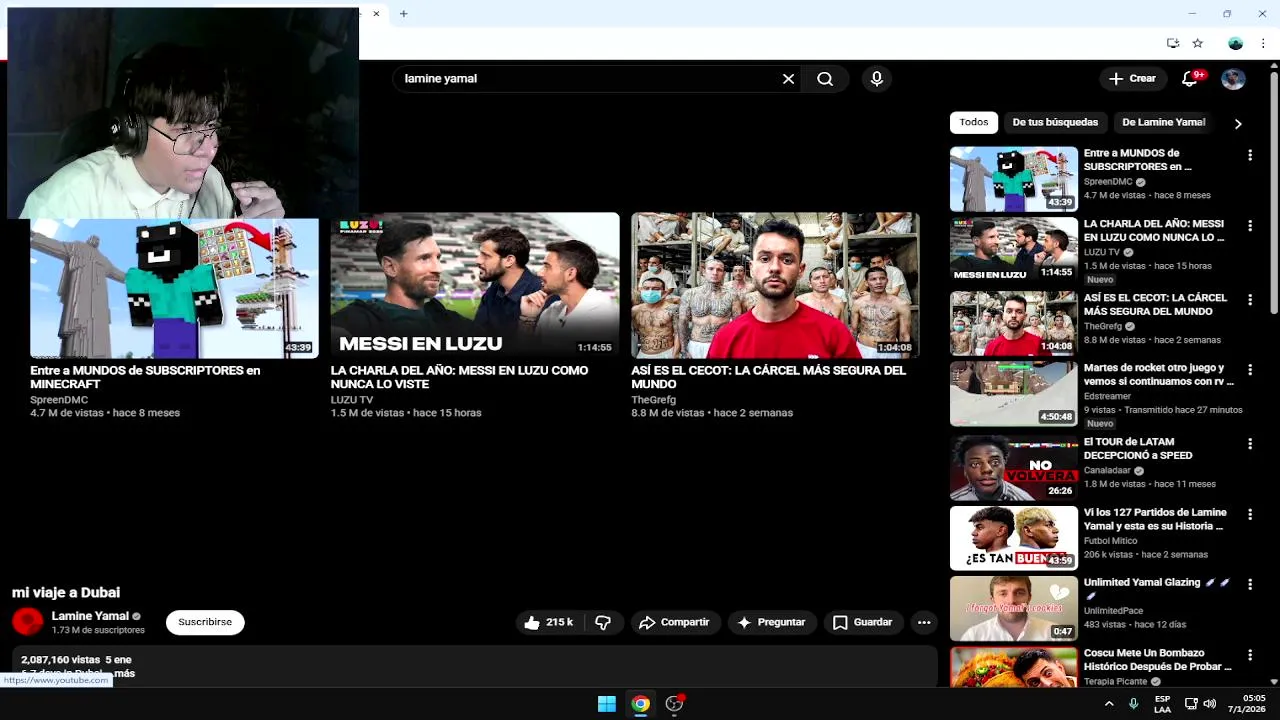
Task: Click the Canaladaar channel name in the sidebar
Action: (1108, 470)
